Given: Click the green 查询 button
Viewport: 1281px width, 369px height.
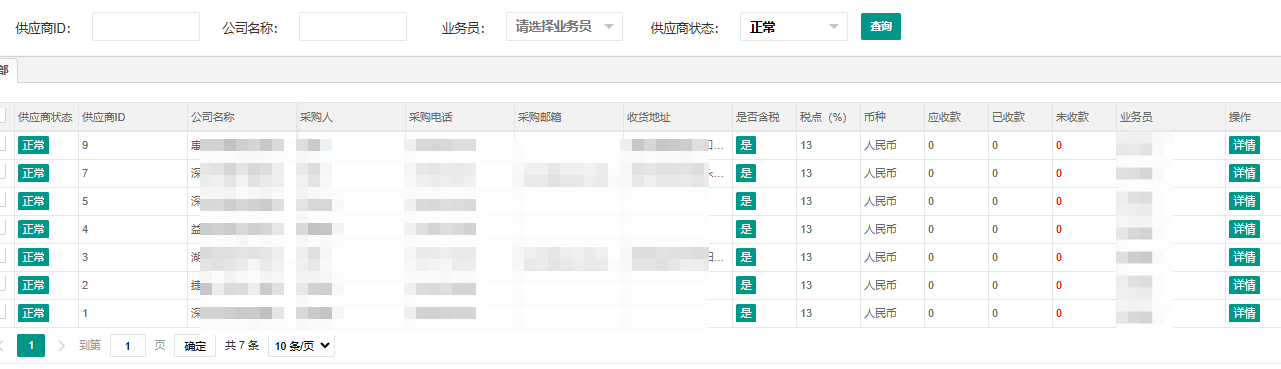Looking at the screenshot, I should [881, 27].
